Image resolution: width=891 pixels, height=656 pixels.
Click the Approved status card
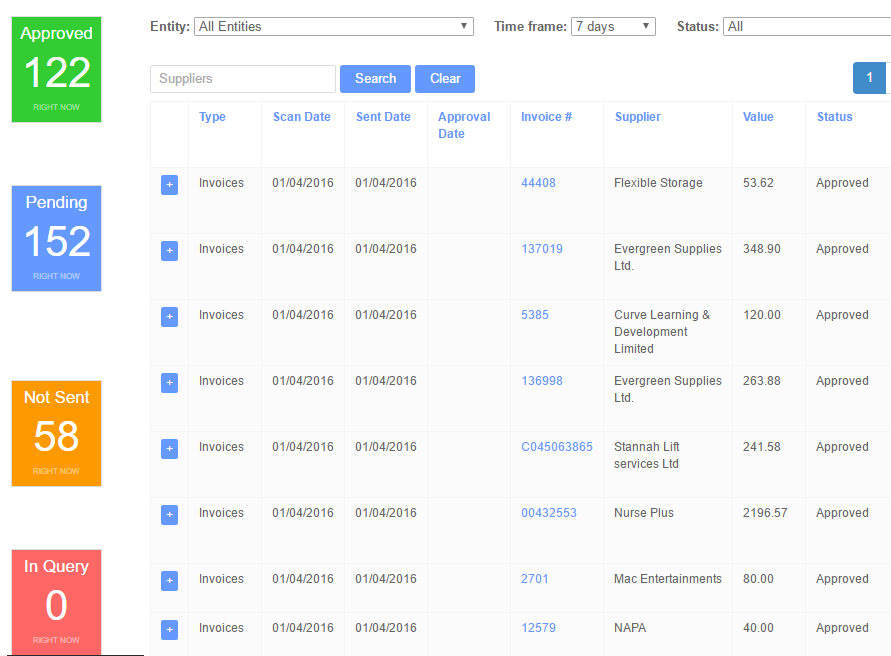click(x=56, y=68)
